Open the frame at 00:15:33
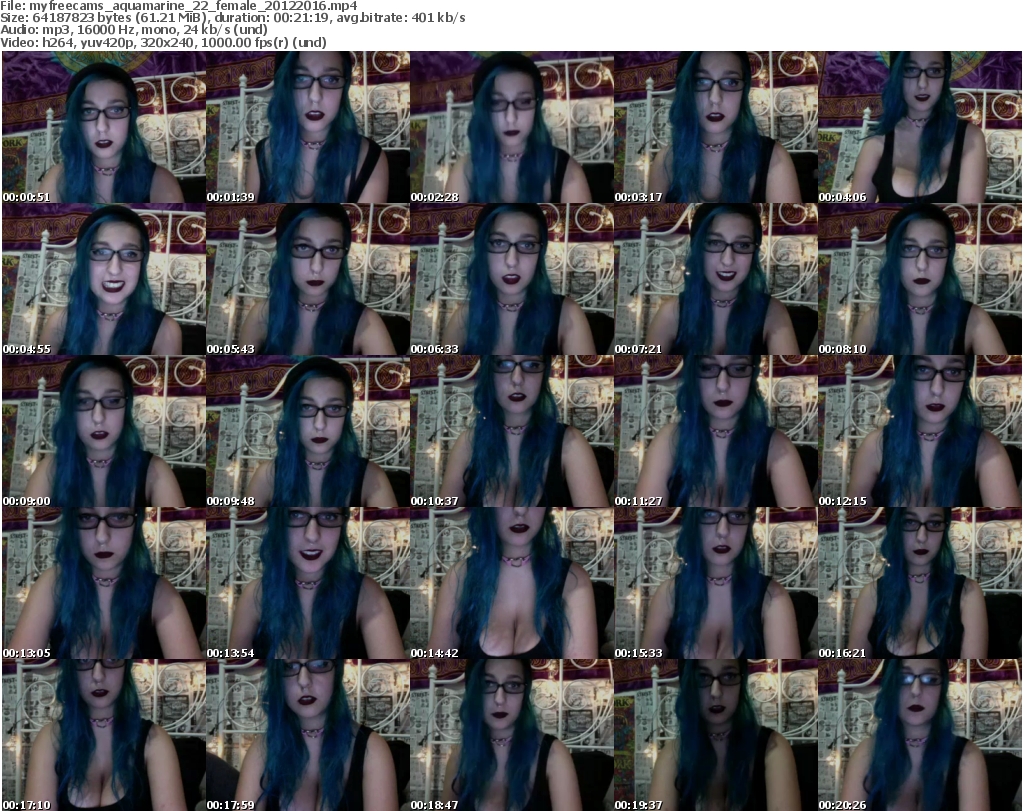1024x811 pixels. point(715,583)
